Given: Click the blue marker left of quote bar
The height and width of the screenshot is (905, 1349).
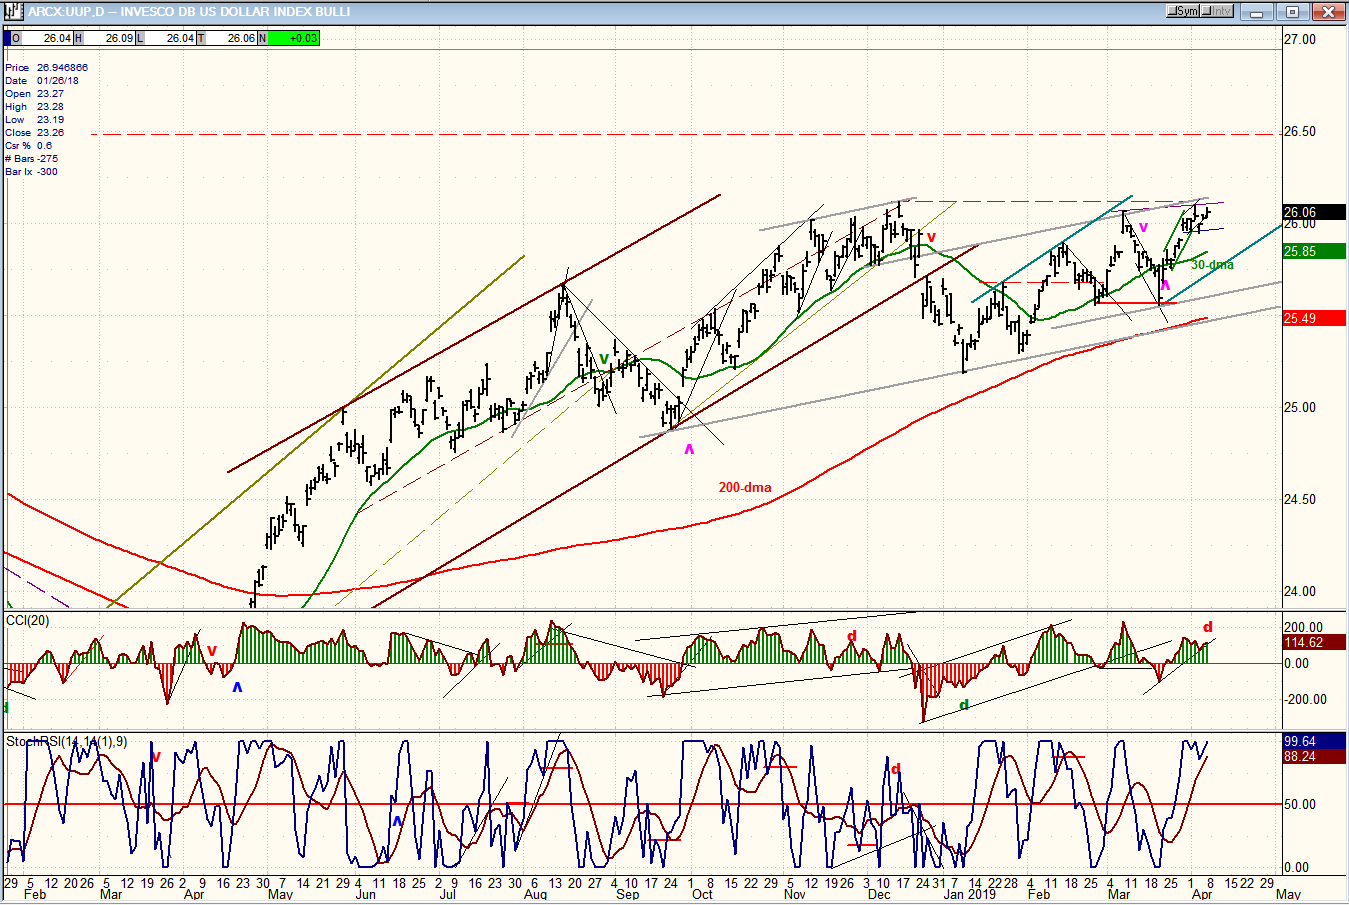Looking at the screenshot, I should (7, 38).
